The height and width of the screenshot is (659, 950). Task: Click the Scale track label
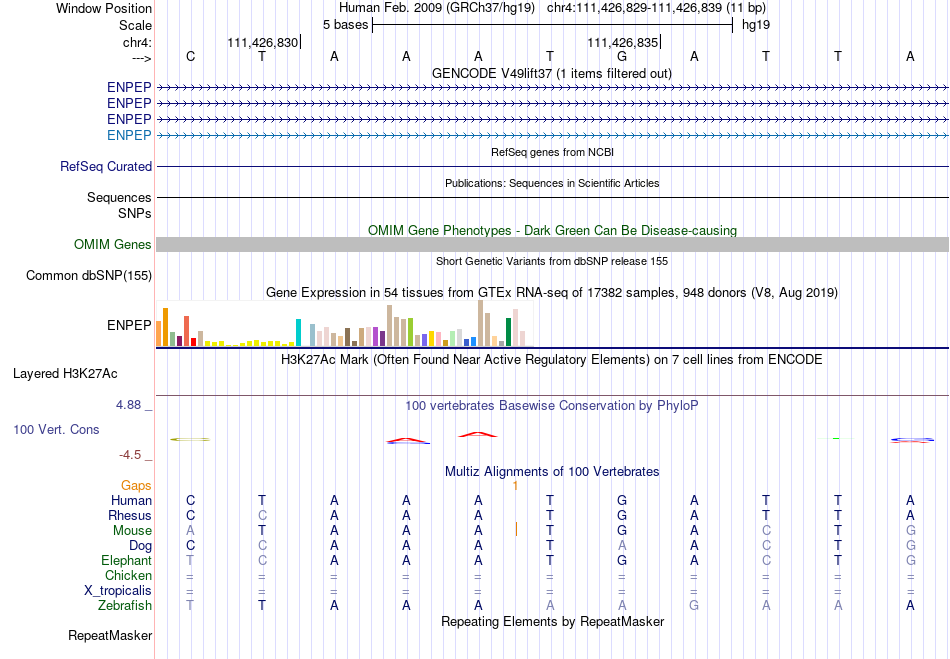pos(135,25)
